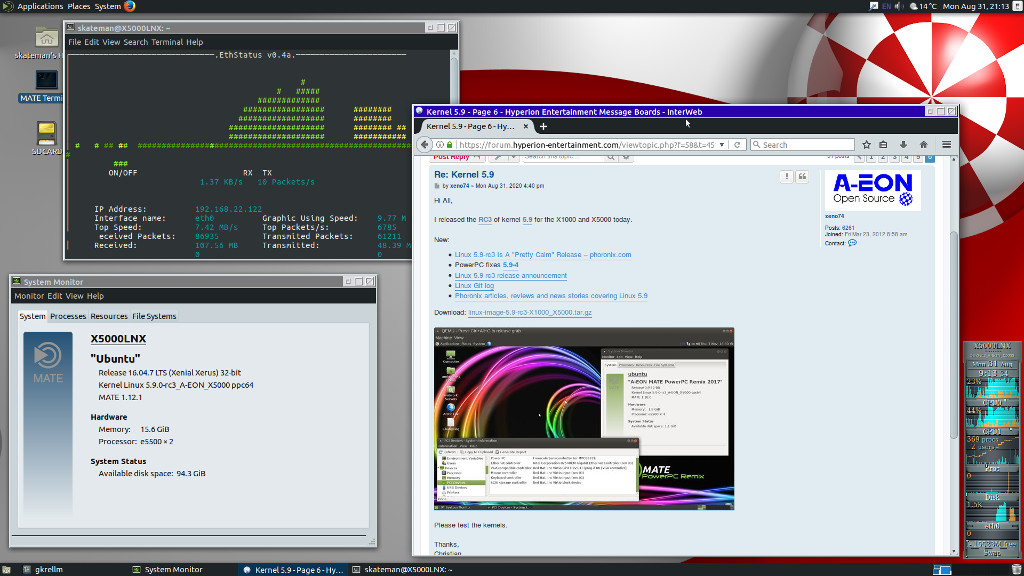The width and height of the screenshot is (1024, 576).
Task: Click the browser Search input field
Action: coord(802,145)
